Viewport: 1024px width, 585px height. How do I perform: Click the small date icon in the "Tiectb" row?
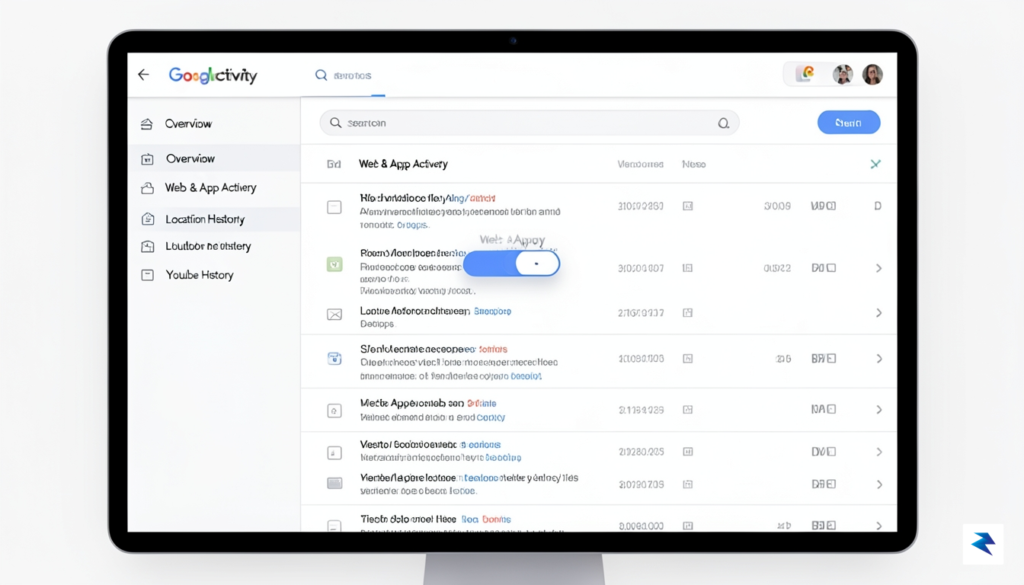point(688,526)
